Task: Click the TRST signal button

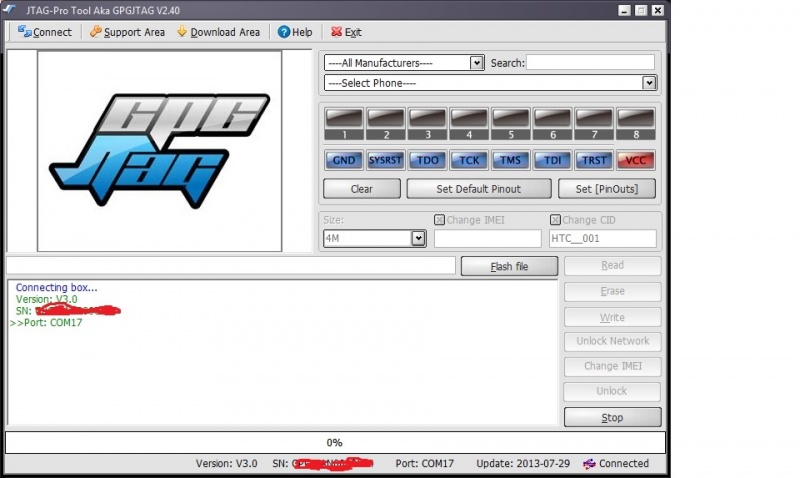Action: point(594,160)
